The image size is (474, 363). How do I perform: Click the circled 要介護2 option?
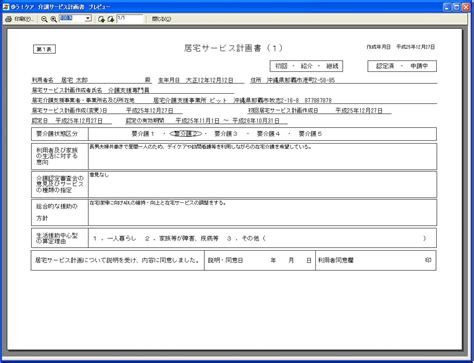coord(186,134)
